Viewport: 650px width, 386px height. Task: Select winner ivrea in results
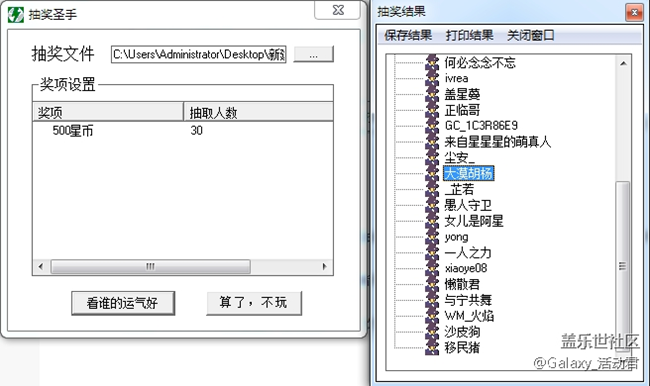(456, 78)
